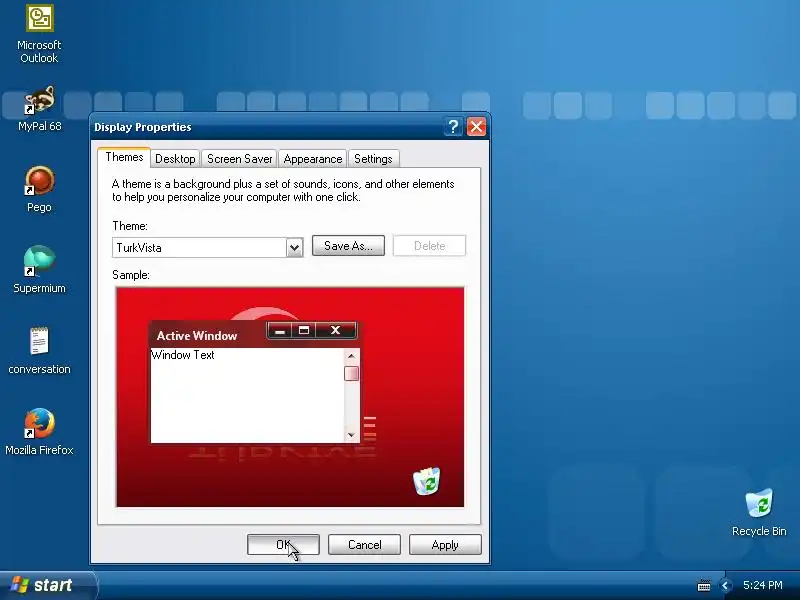Click the theme sample preview image
This screenshot has height=600, width=800.
(290, 397)
